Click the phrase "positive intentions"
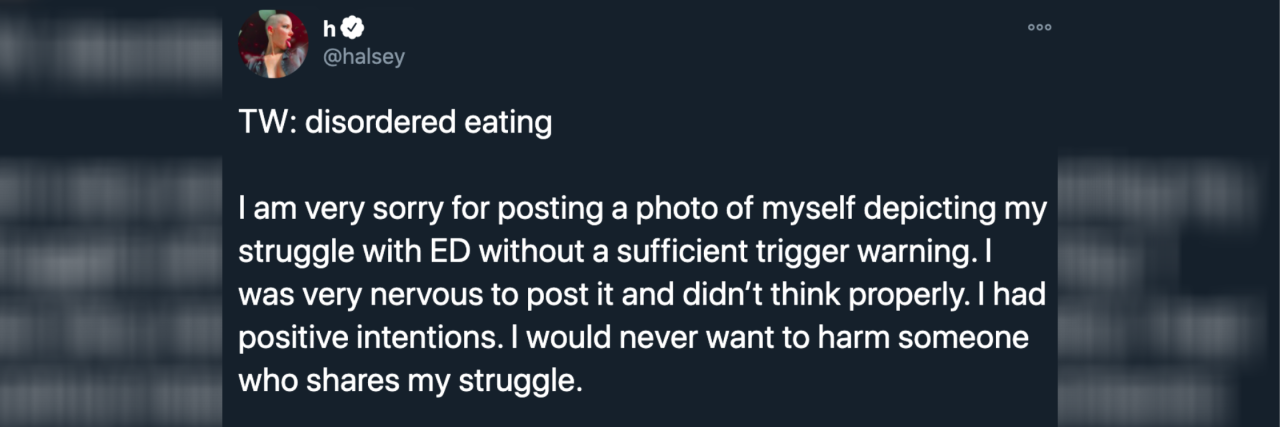Image resolution: width=1280 pixels, height=427 pixels. [x=365, y=338]
